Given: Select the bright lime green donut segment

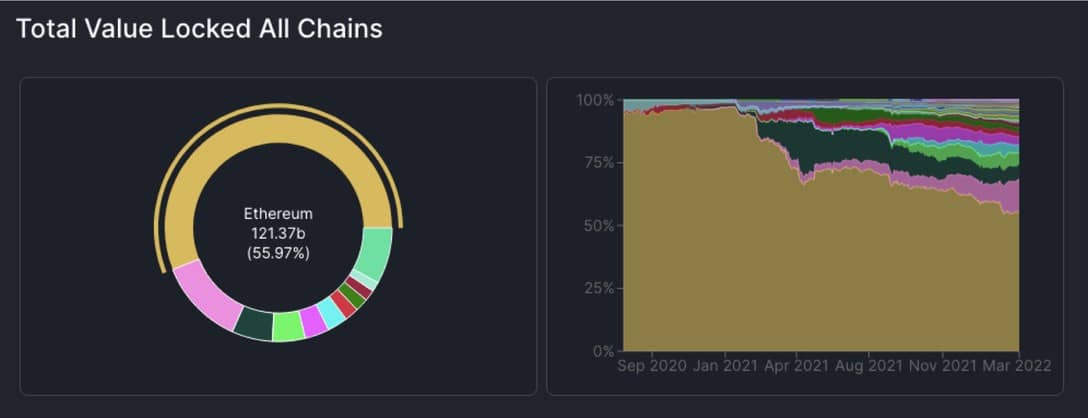Looking at the screenshot, I should [287, 326].
